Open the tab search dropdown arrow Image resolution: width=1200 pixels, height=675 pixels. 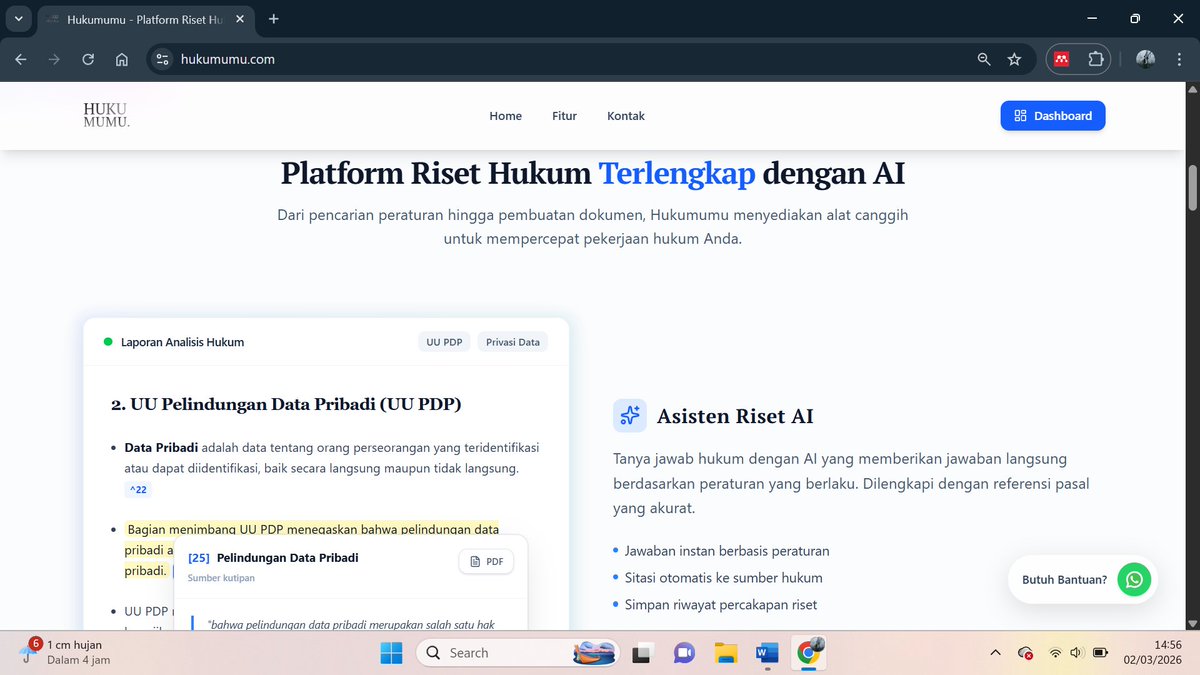tap(18, 19)
